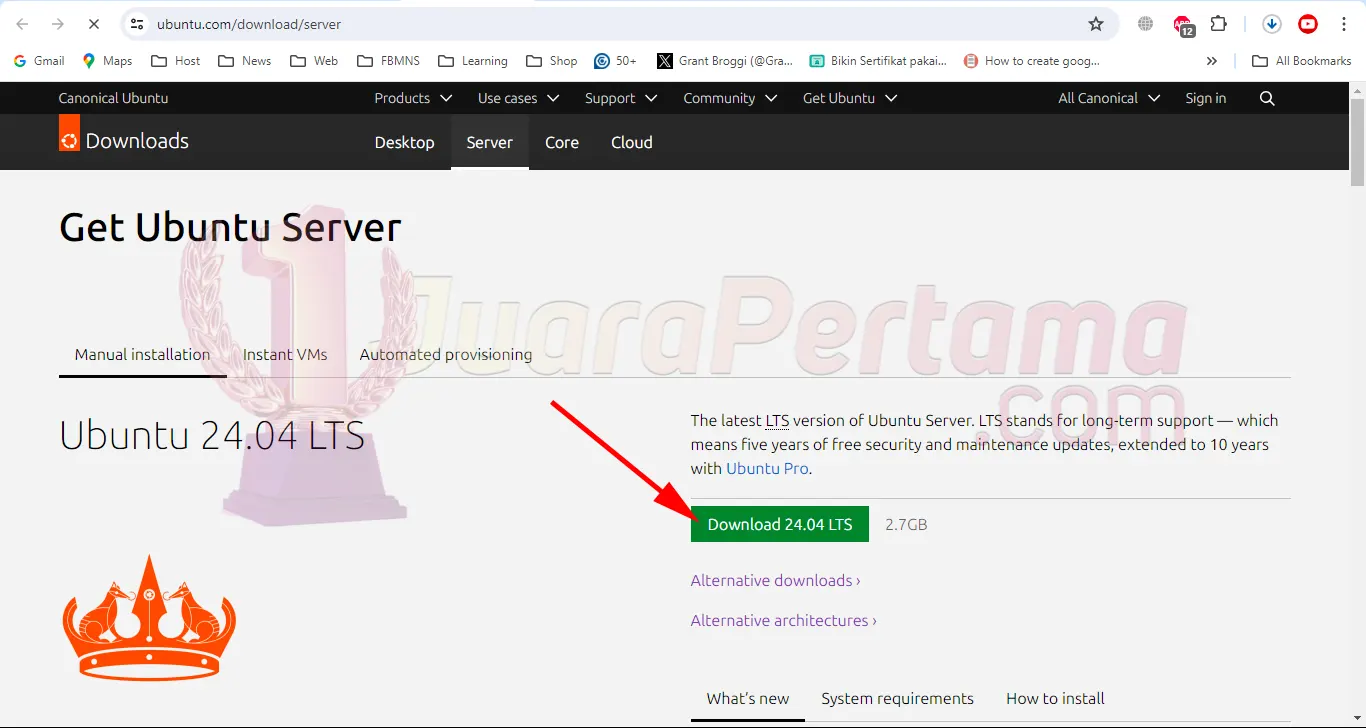1366x728 pixels.
Task: Select the Manual installation tab
Action: [x=143, y=354]
